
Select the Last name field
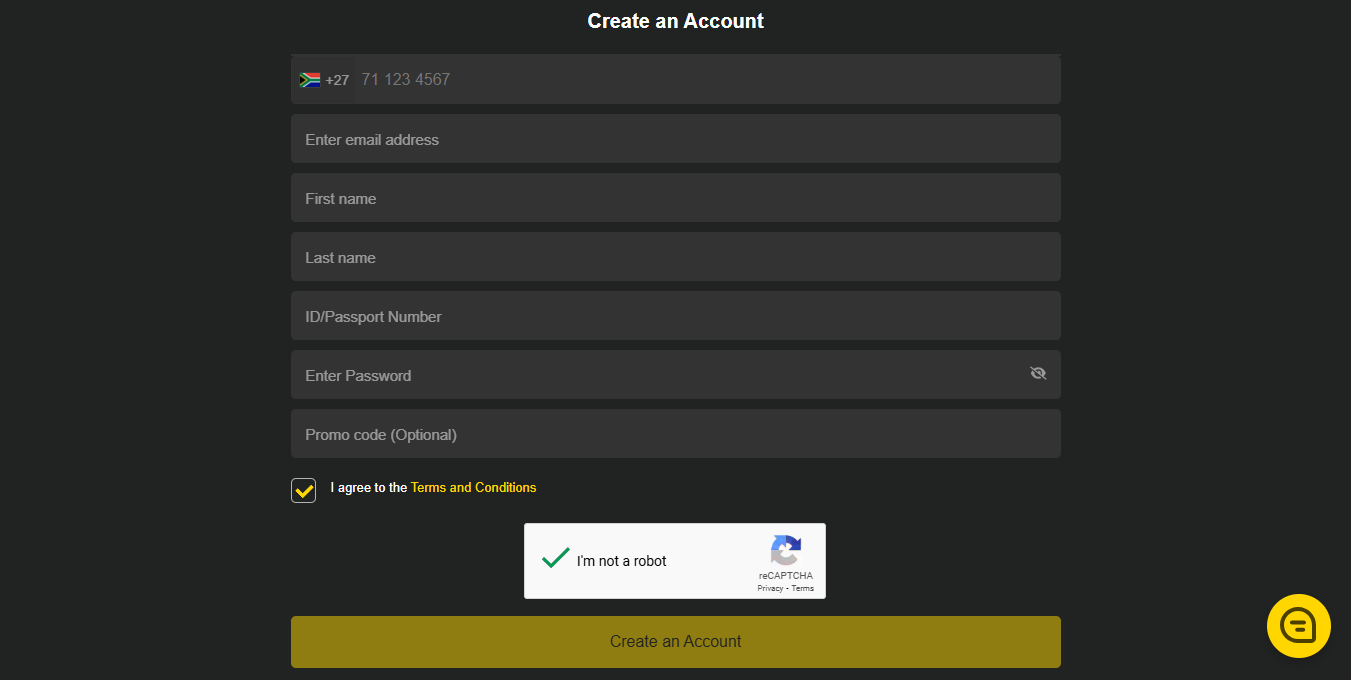pyautogui.click(x=675, y=257)
